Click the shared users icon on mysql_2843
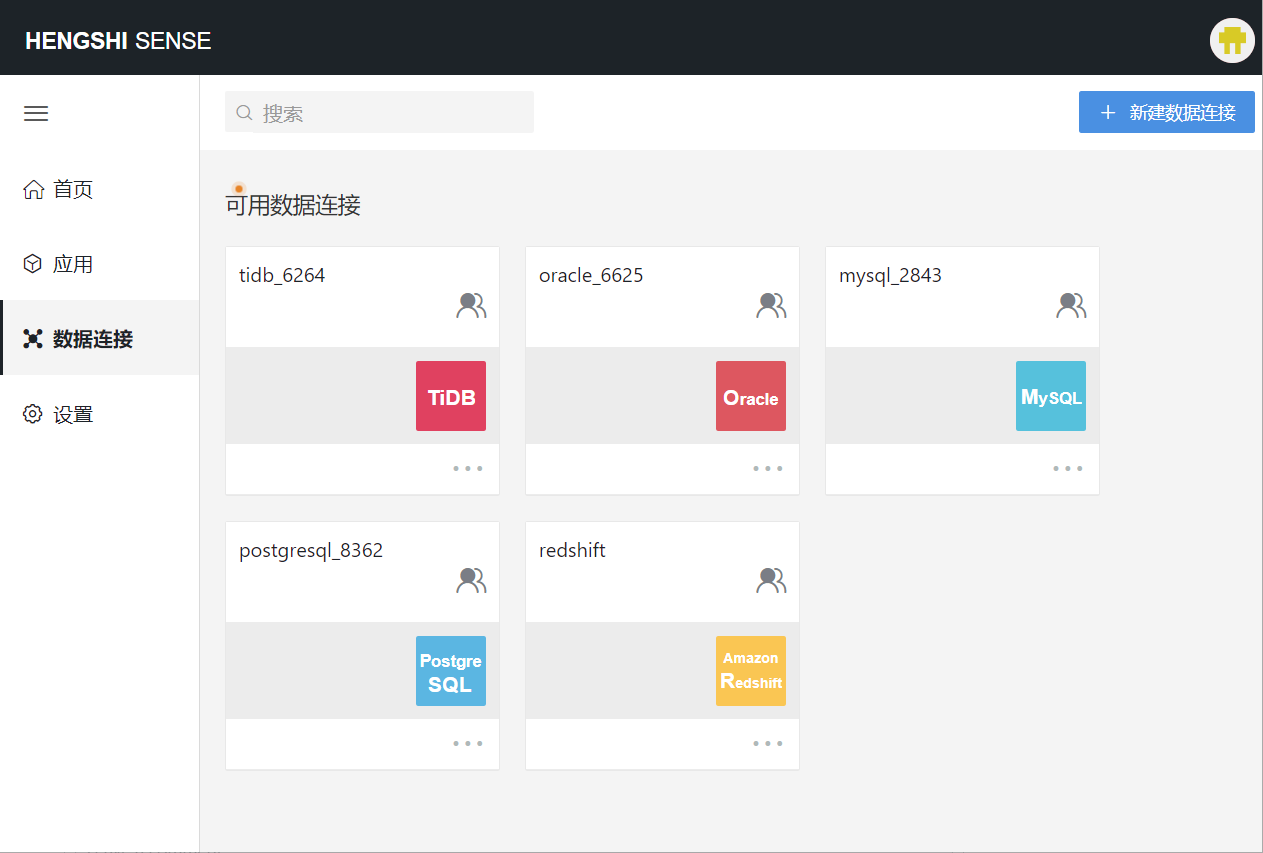This screenshot has width=1263, height=853. (1071, 305)
